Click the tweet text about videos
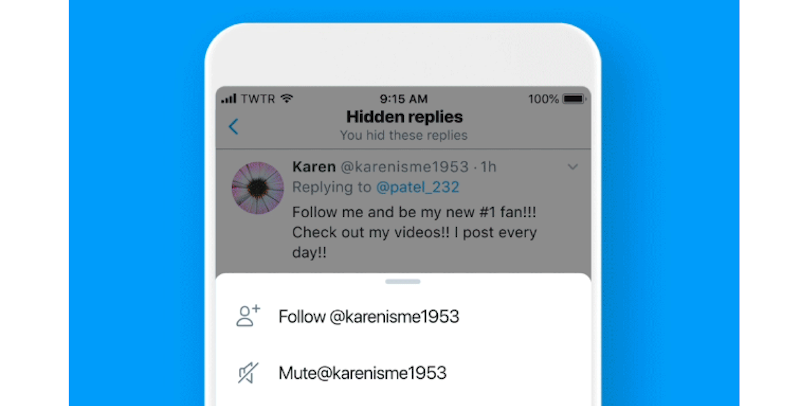800x406 pixels. 414,232
